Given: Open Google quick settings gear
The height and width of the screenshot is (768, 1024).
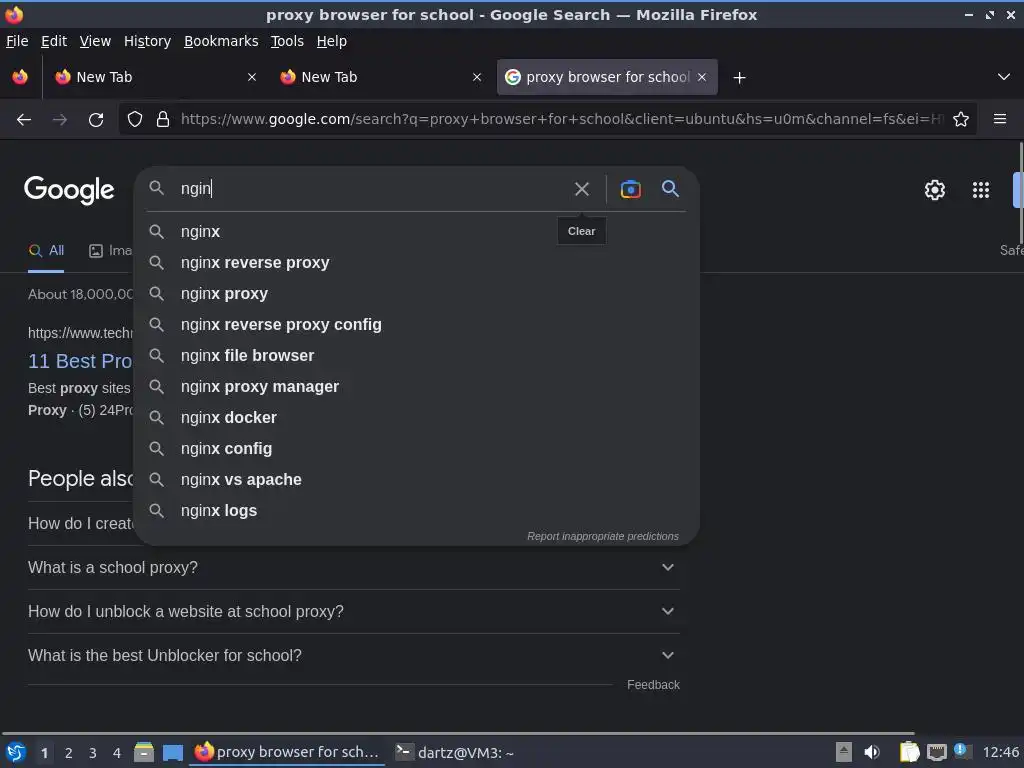Looking at the screenshot, I should [x=935, y=190].
